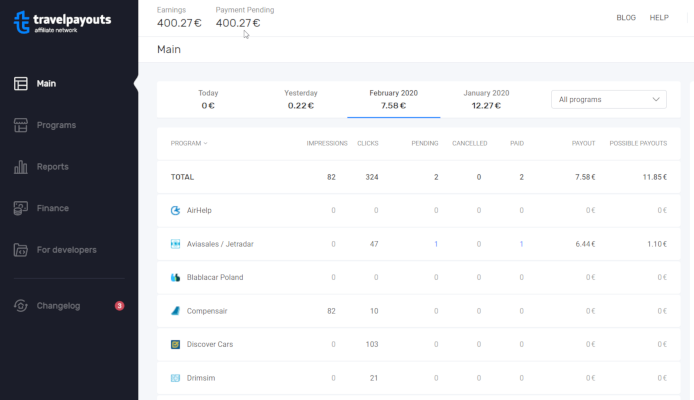Click the red Changelog badge 3
Screen dimensions: 694x400
[120, 306]
